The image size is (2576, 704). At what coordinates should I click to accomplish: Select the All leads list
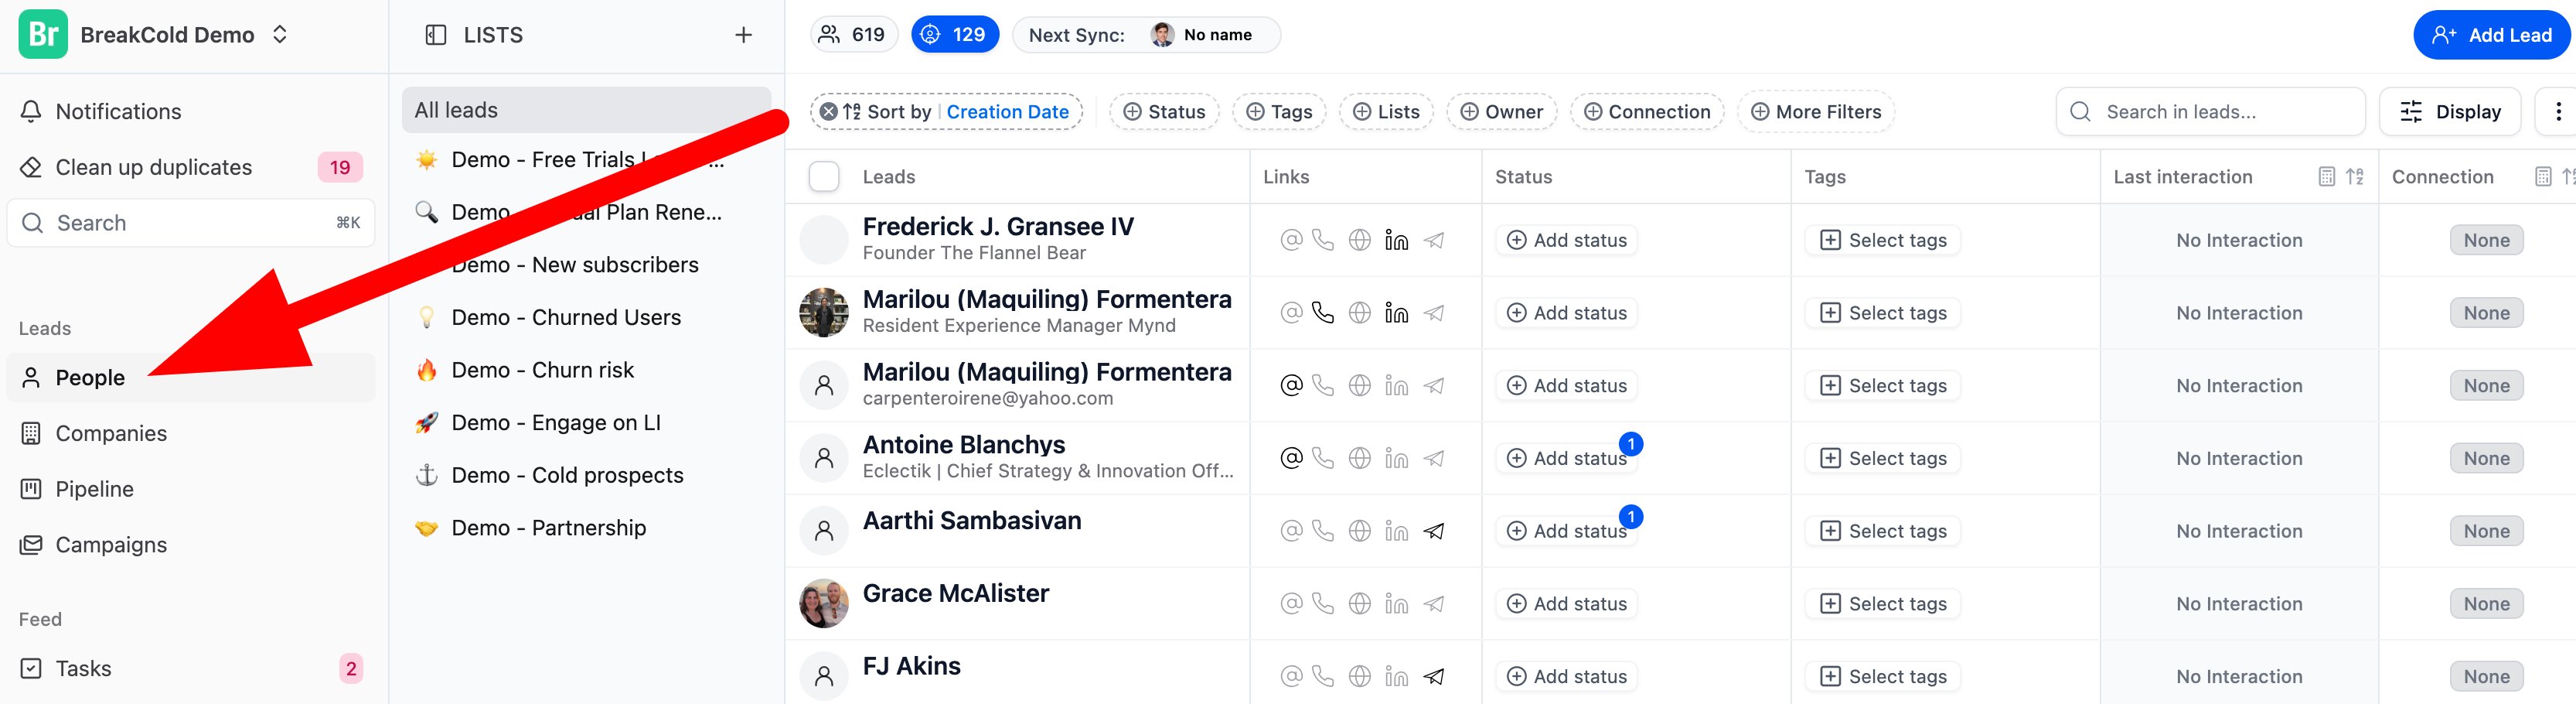pyautogui.click(x=586, y=110)
